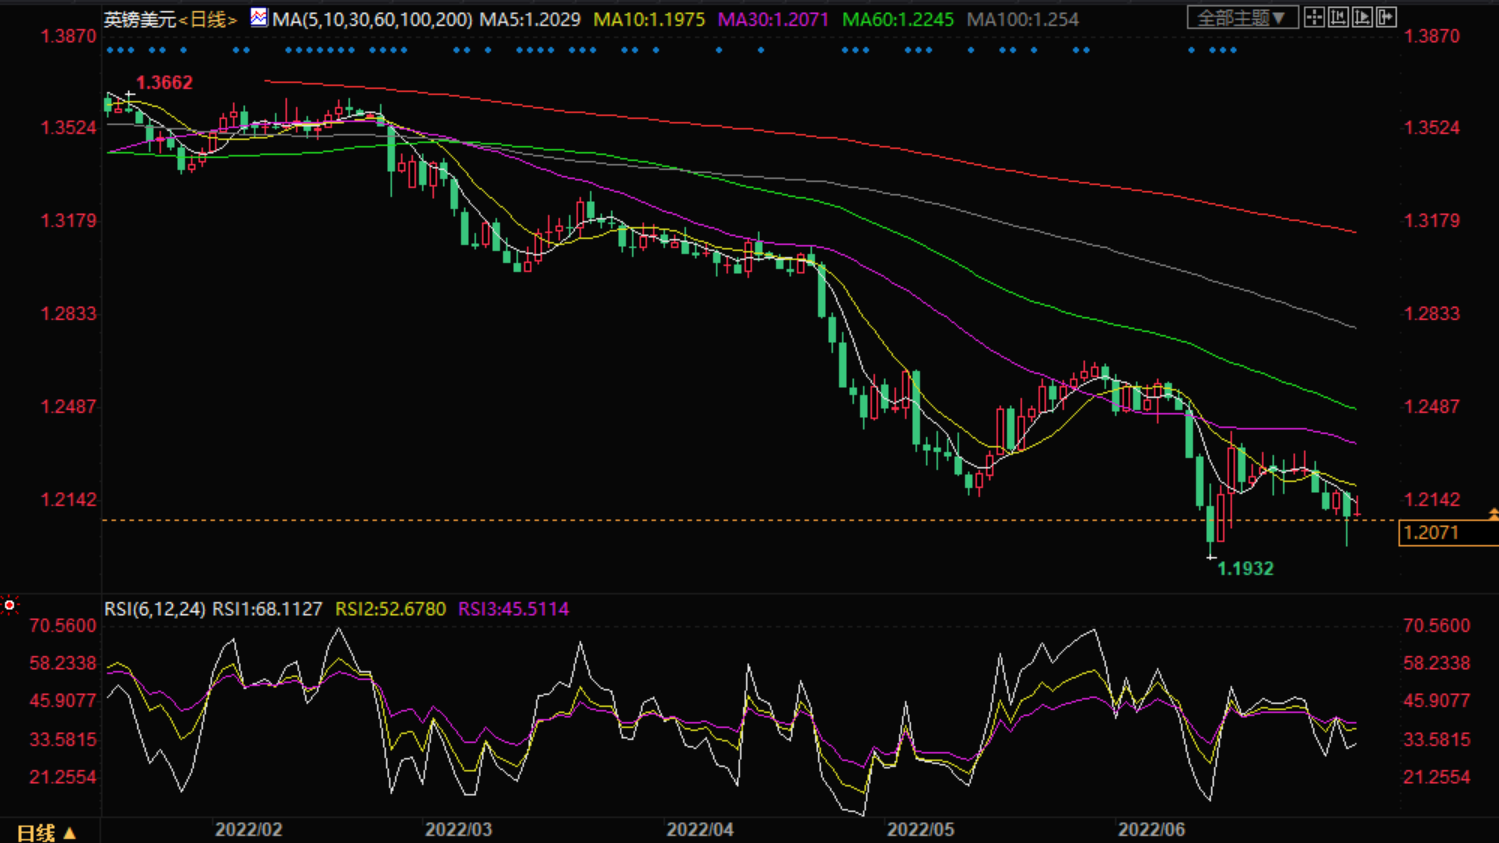1499x843 pixels.
Task: Click the 2022/04 date label
Action: click(x=700, y=830)
